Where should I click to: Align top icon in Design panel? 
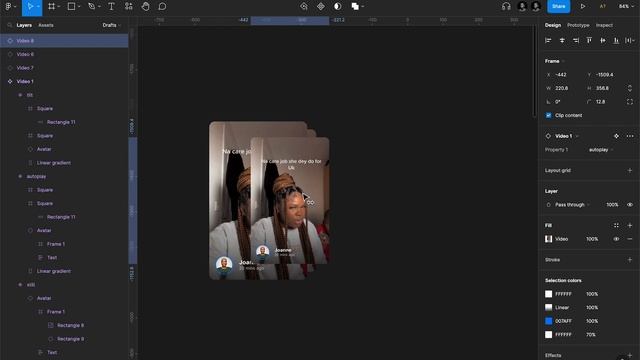589,40
